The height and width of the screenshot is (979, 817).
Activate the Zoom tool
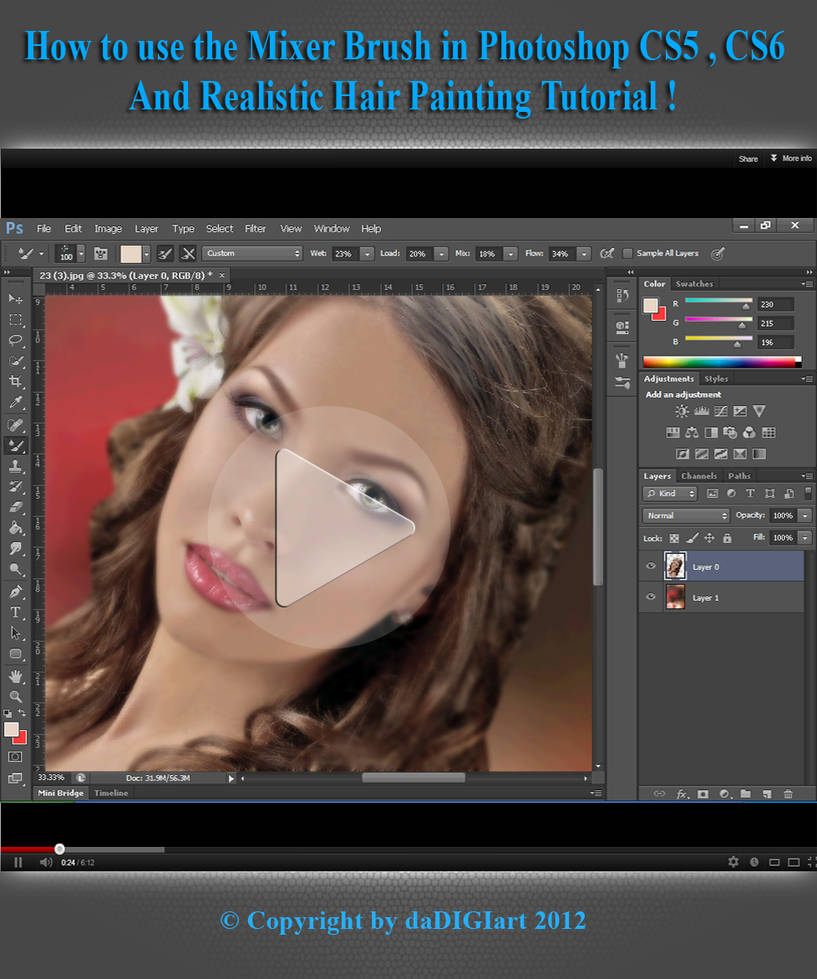15,697
